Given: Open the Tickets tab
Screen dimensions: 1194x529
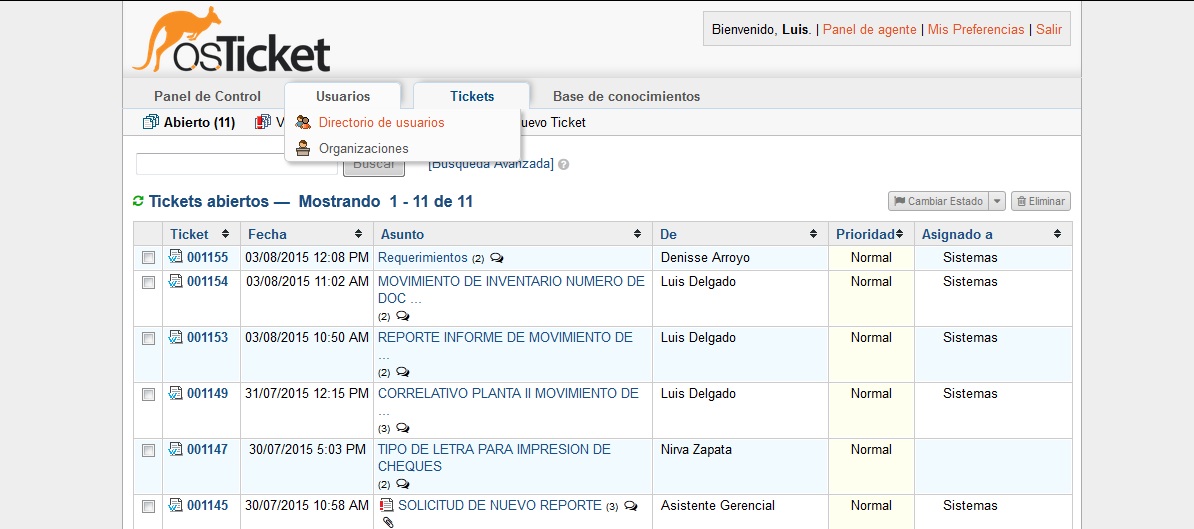Looking at the screenshot, I should click(x=472, y=97).
